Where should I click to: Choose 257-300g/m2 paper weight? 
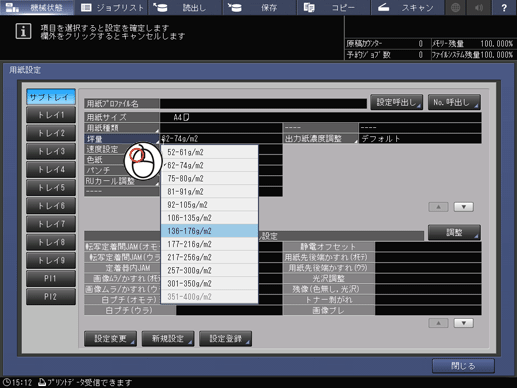pos(209,270)
